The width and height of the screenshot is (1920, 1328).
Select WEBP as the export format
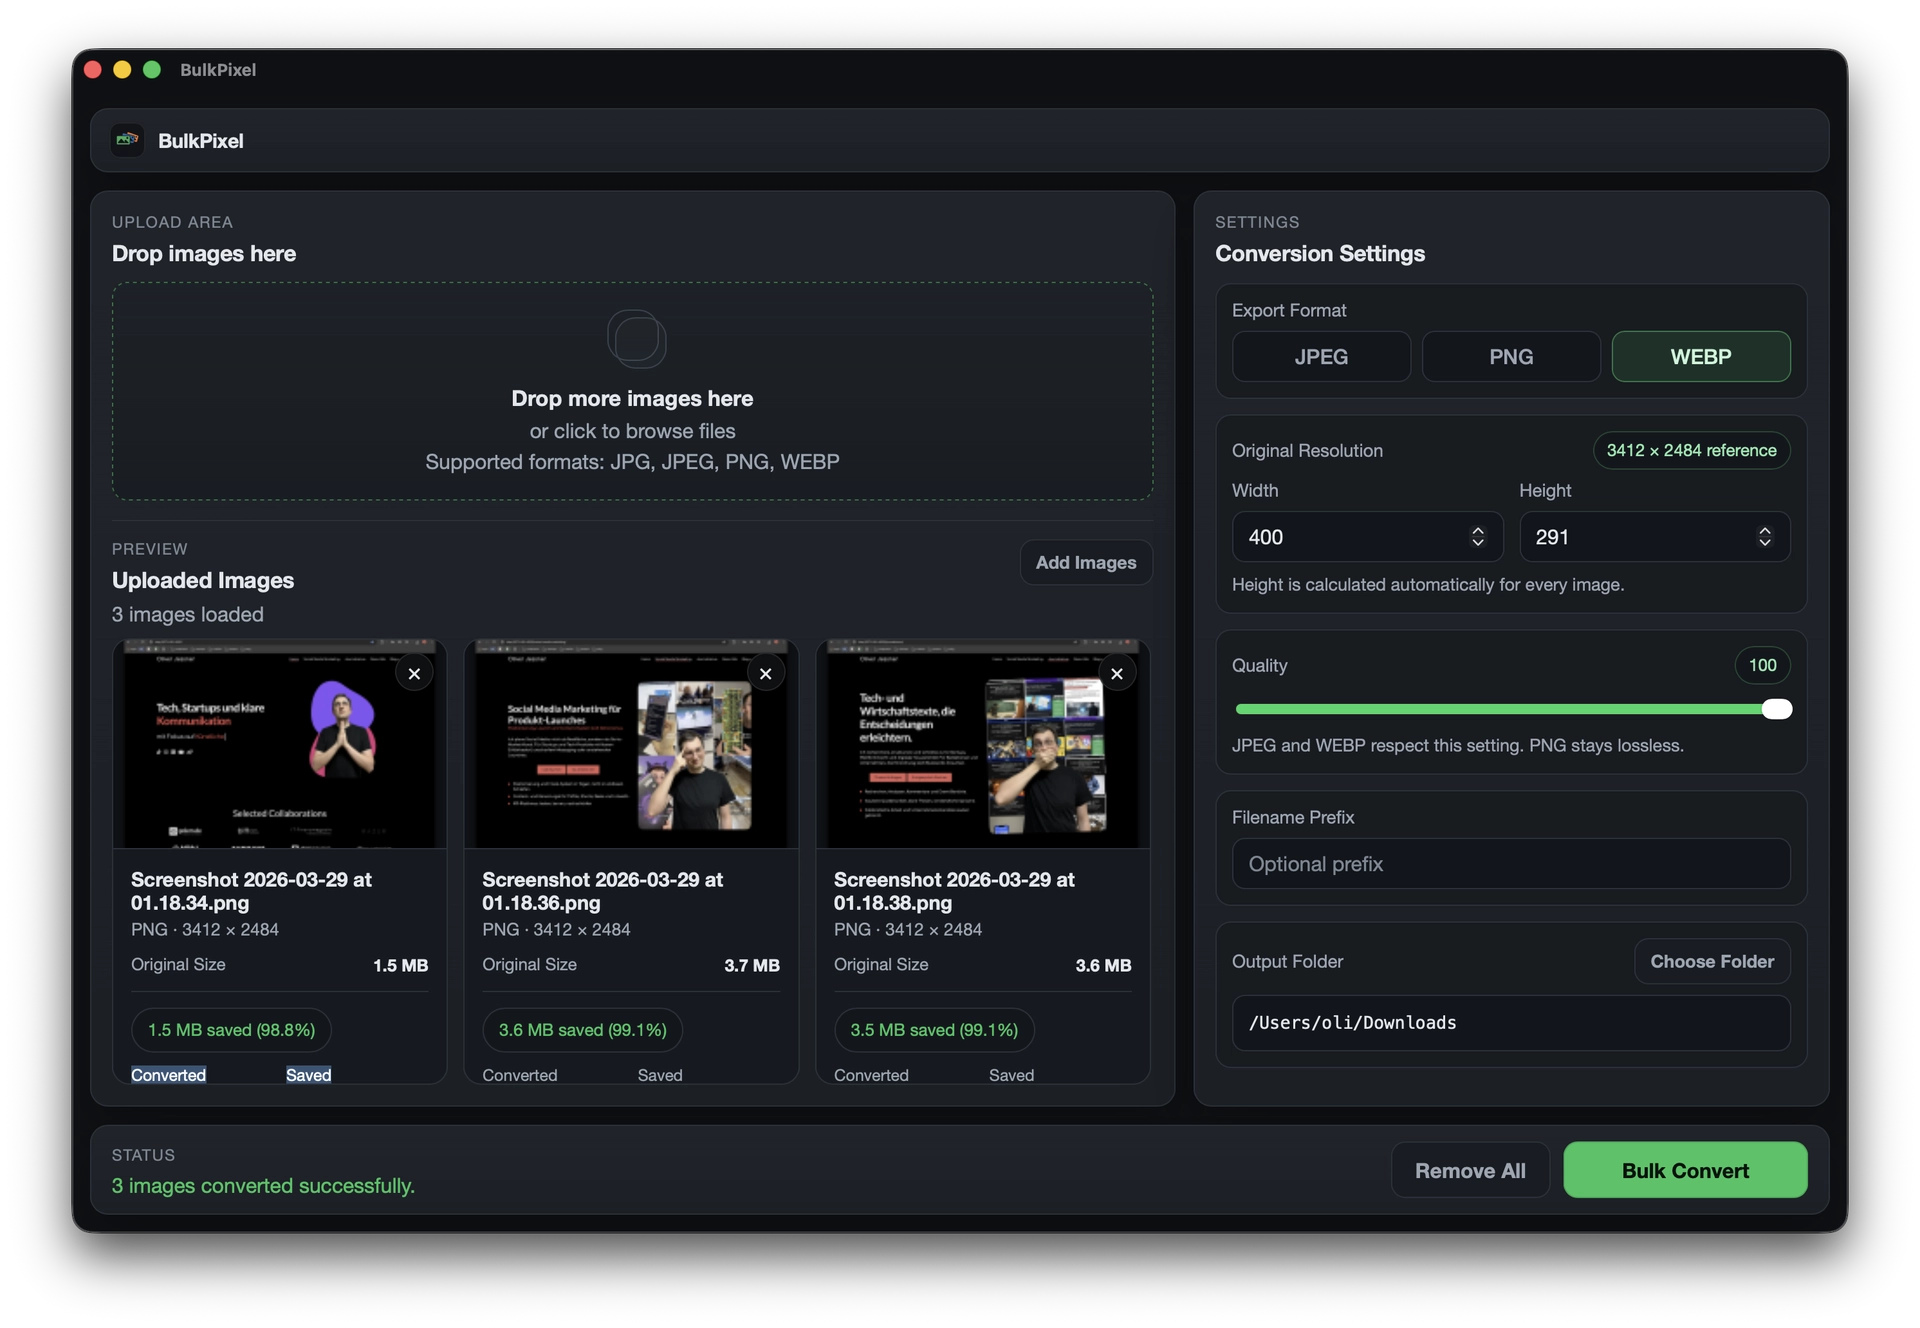pos(1701,356)
